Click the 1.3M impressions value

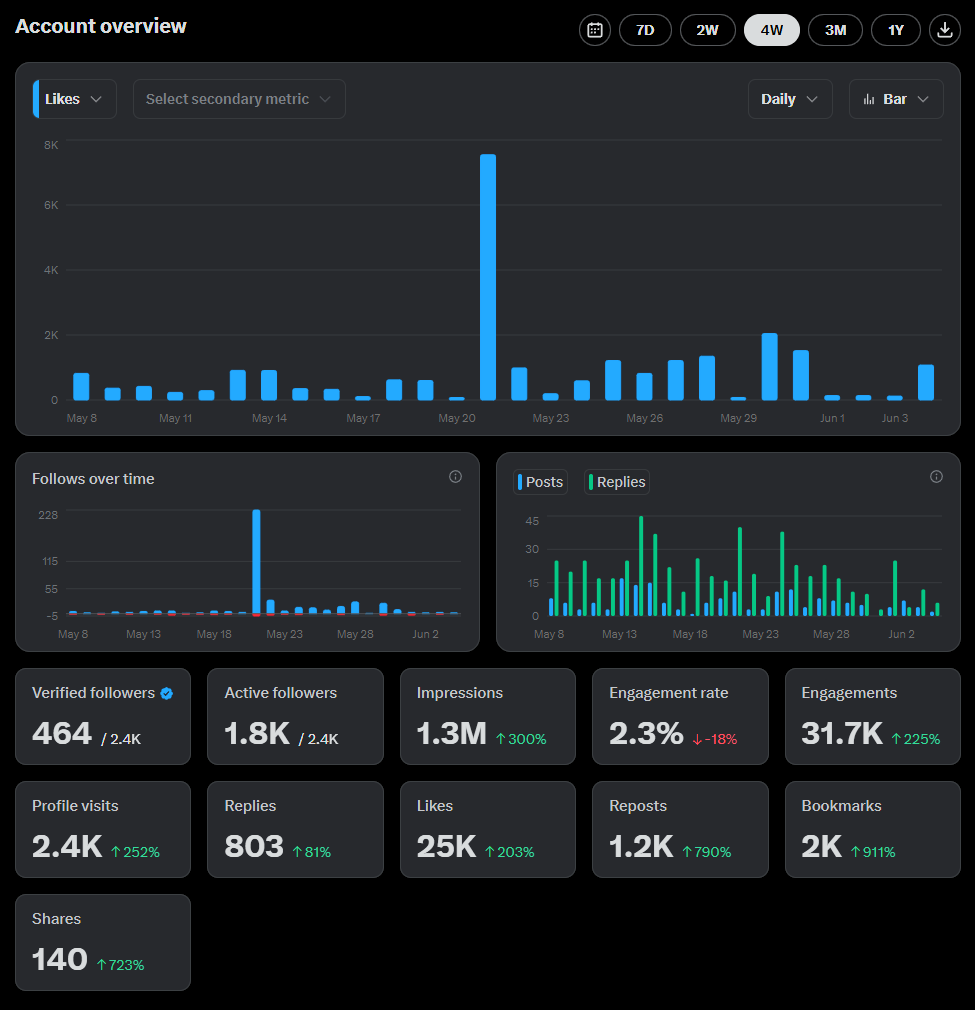pyautogui.click(x=451, y=734)
